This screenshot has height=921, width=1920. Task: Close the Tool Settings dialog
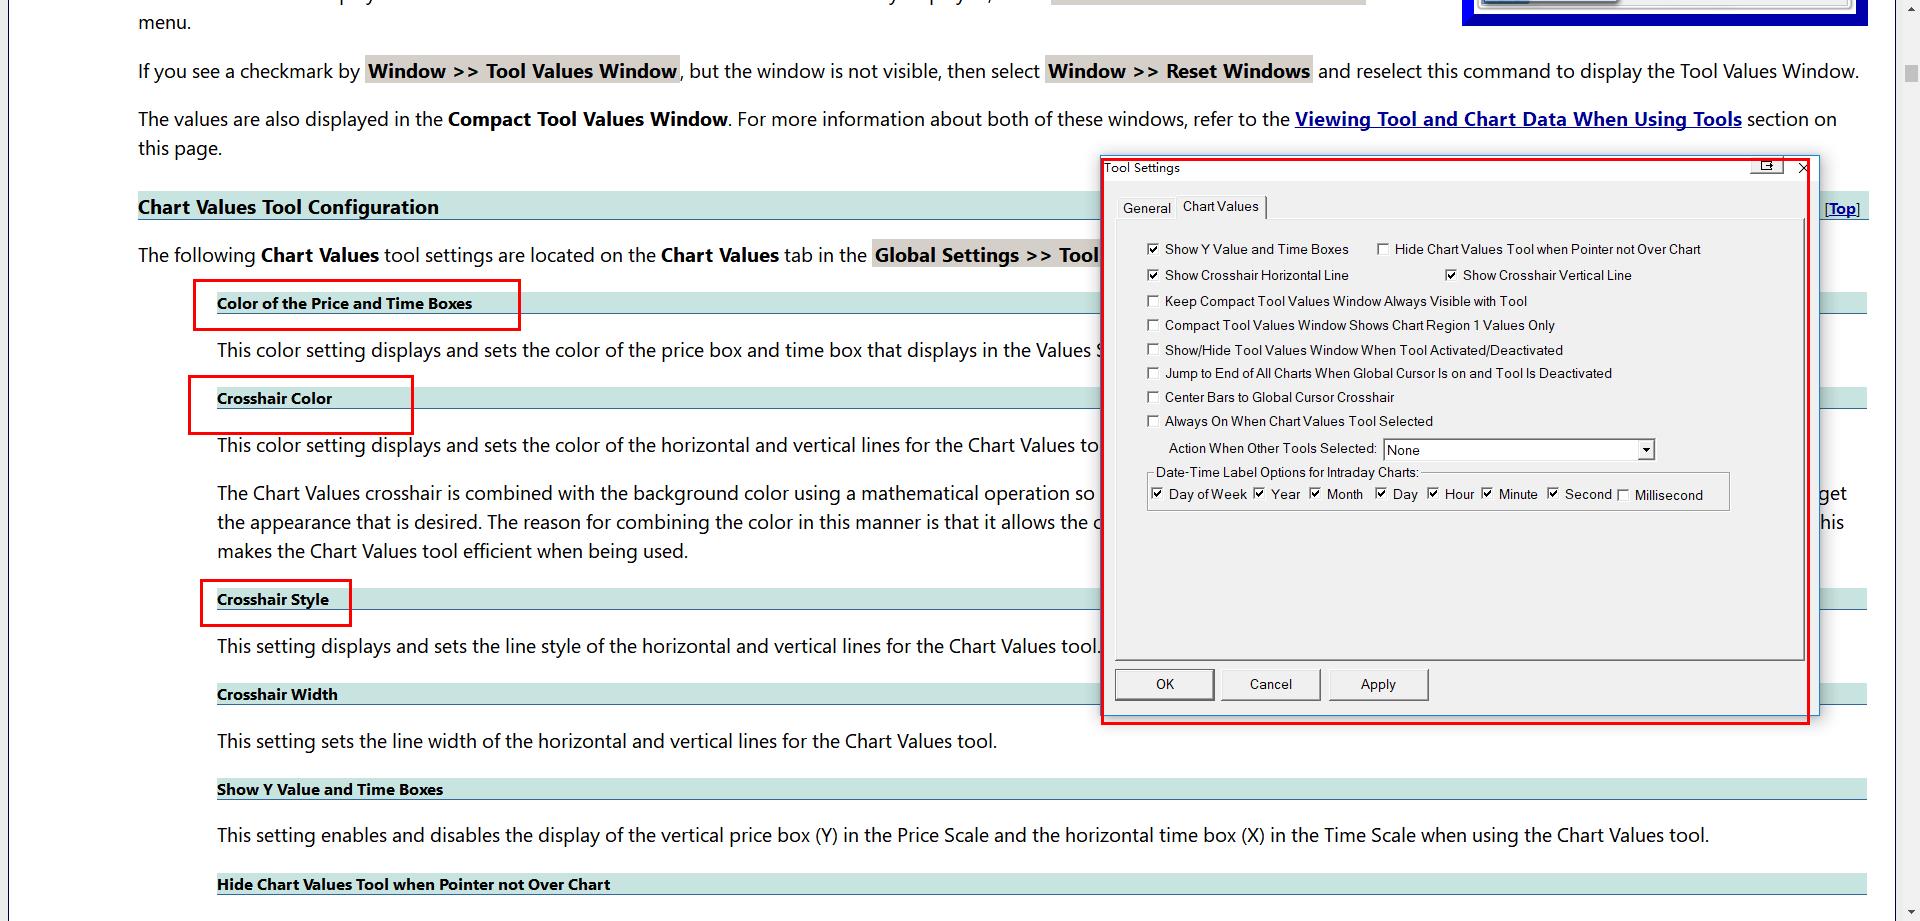(1803, 167)
